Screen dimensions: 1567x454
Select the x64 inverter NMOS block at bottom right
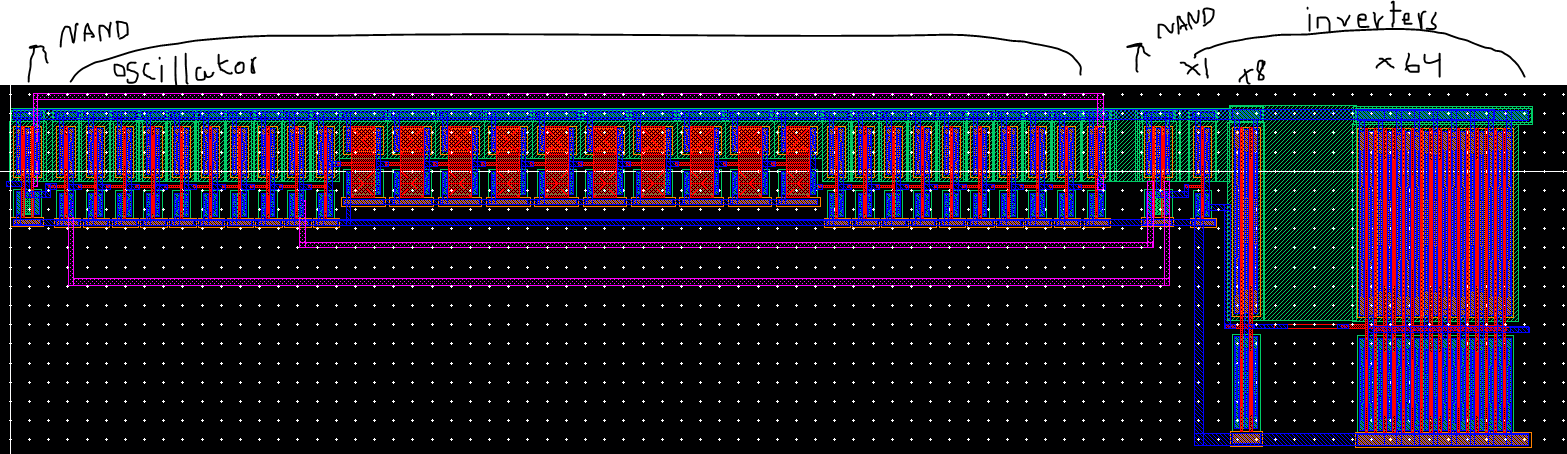[1436, 384]
